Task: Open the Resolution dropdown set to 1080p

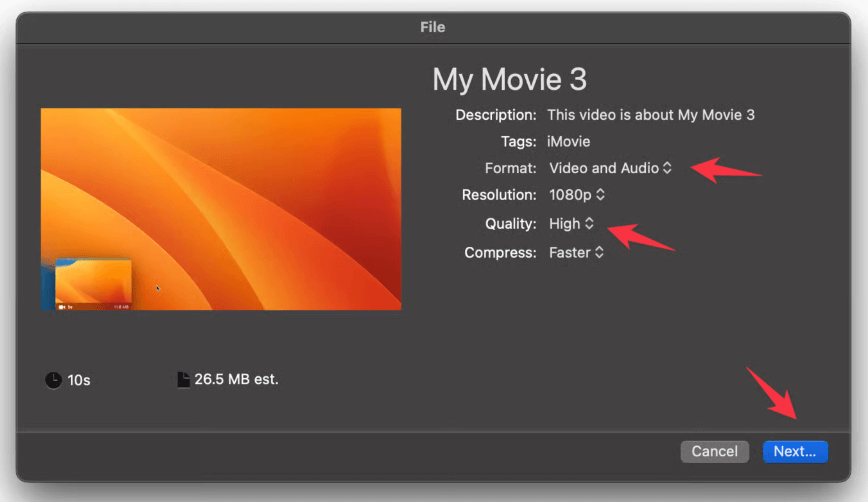Action: point(576,195)
